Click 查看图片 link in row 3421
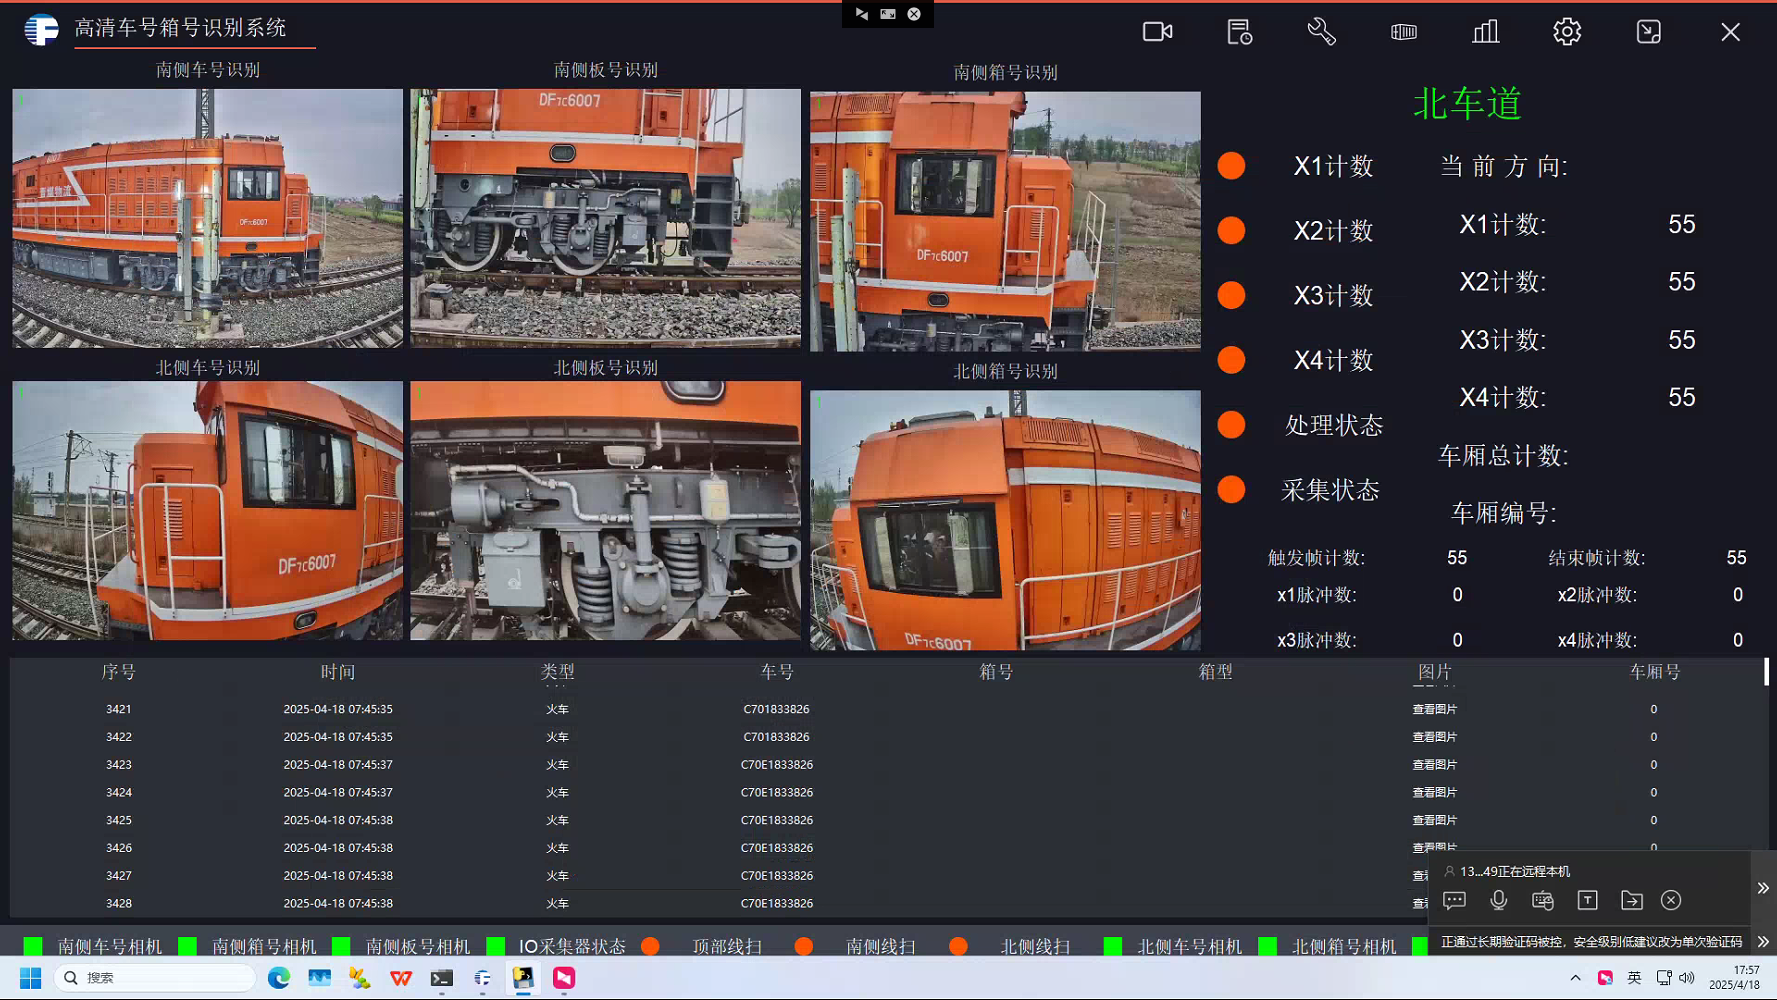The height and width of the screenshot is (1000, 1777). (x=1434, y=709)
